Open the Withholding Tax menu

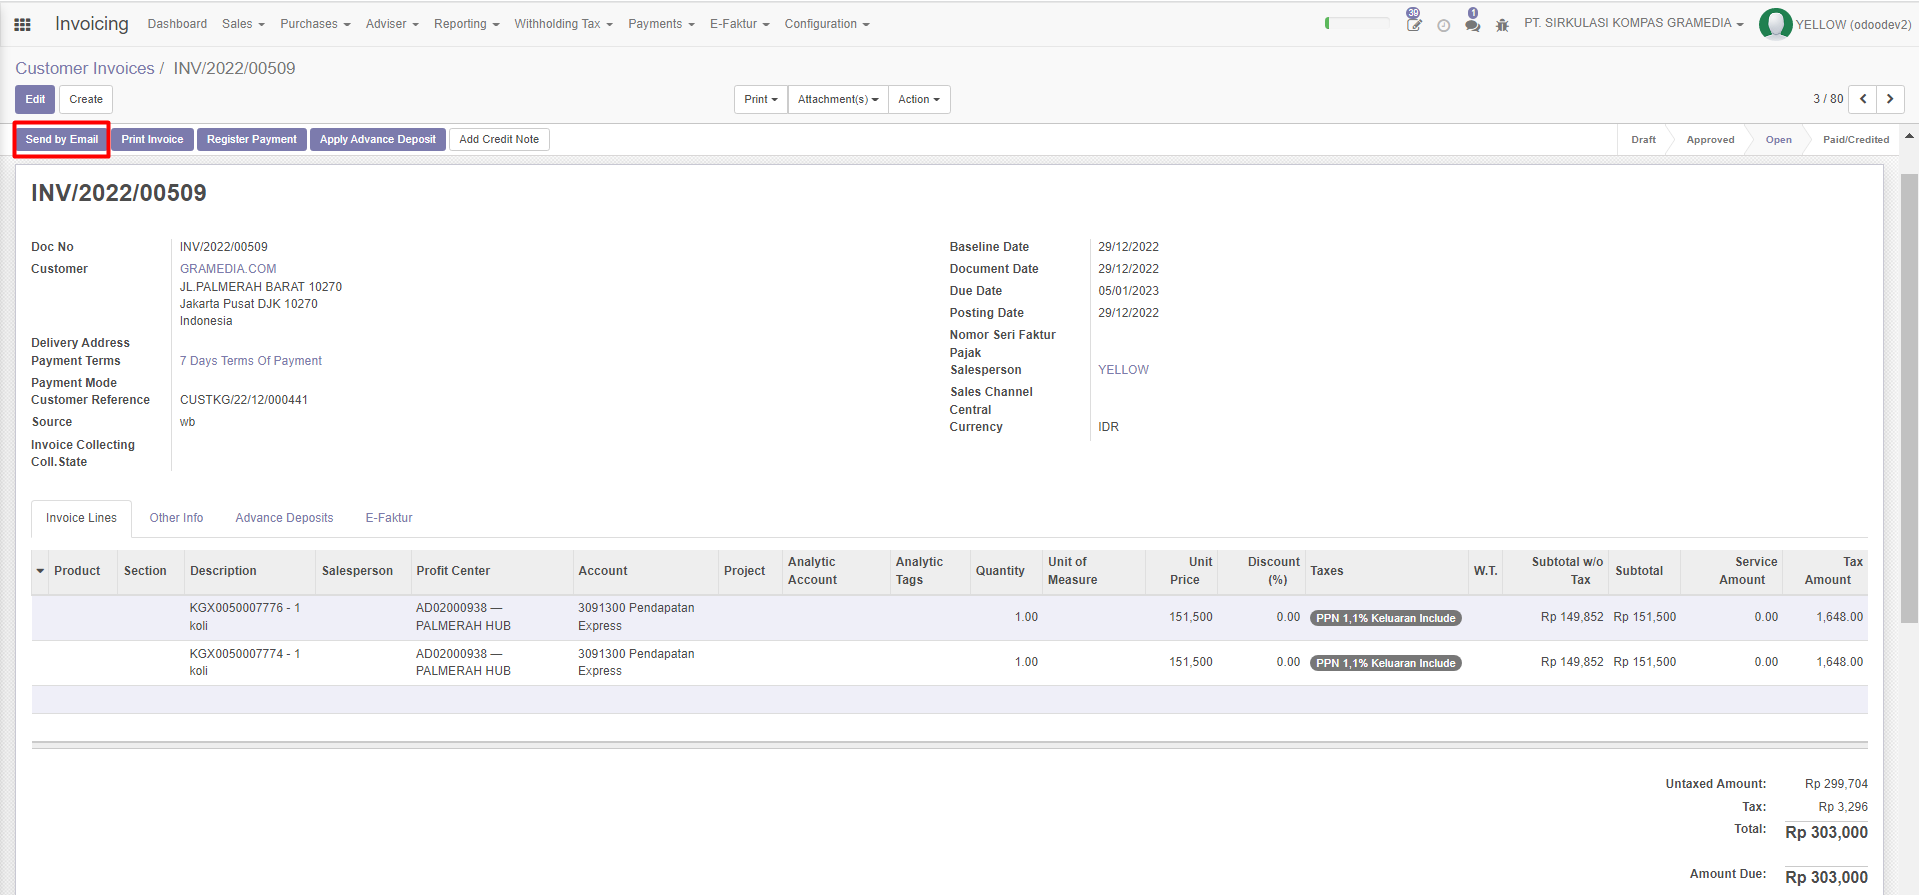563,24
